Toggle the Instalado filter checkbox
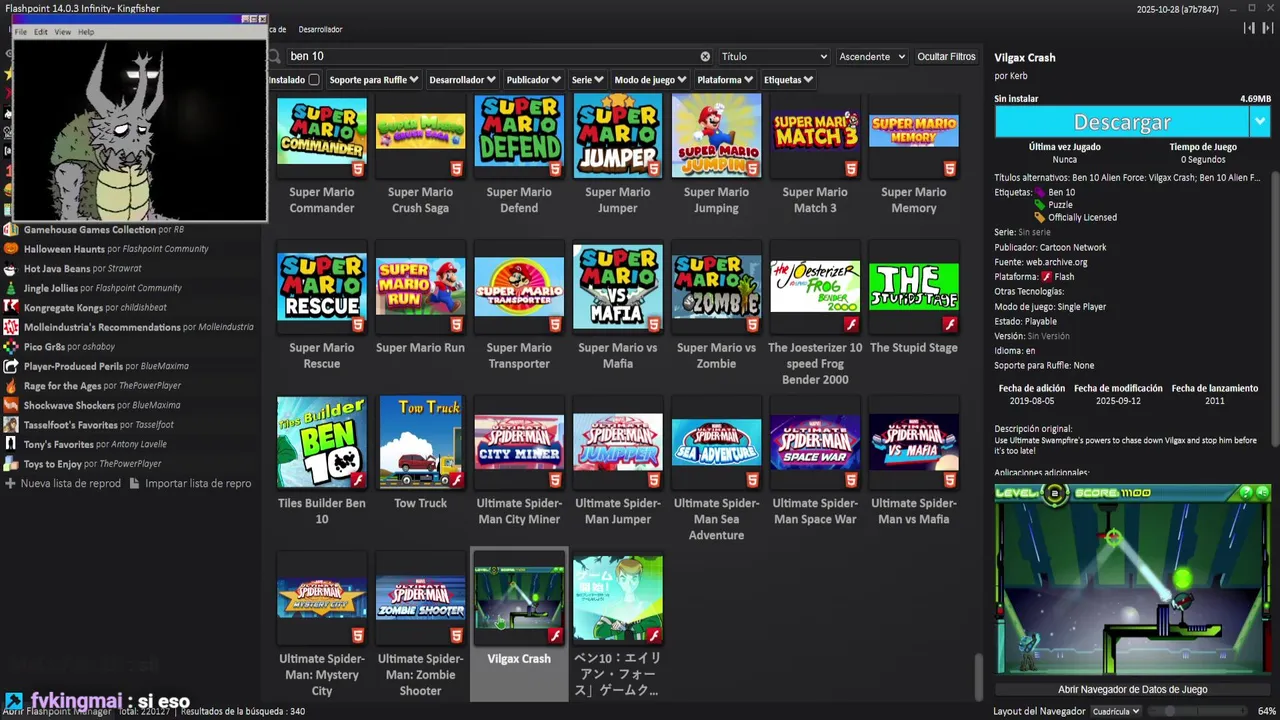Screen dimensions: 1280x720 [x=314, y=80]
